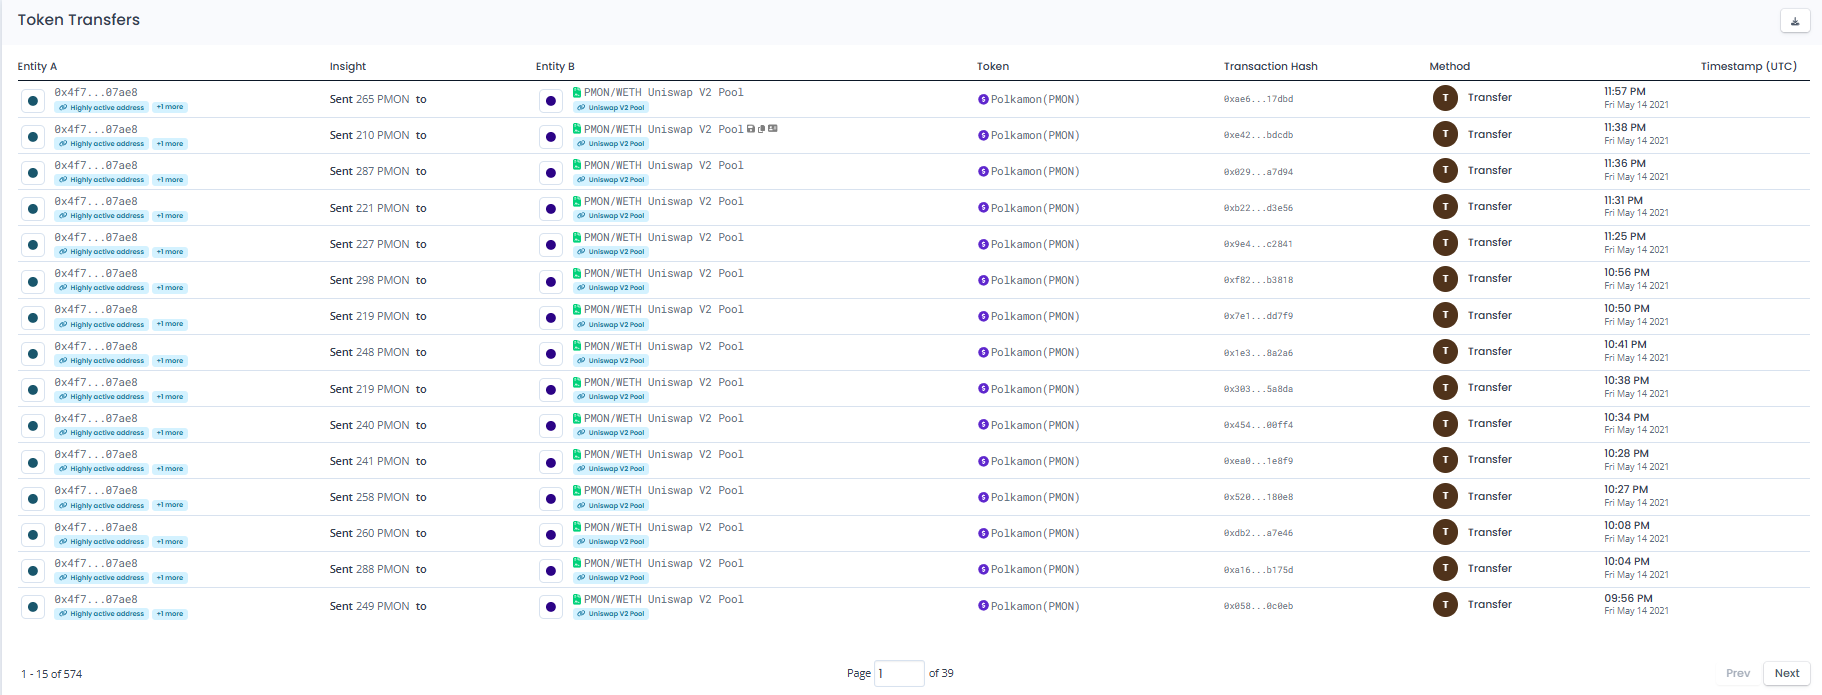
Task: Click the Polkamon token icon in the 10:28 PM row
Action: [983, 461]
